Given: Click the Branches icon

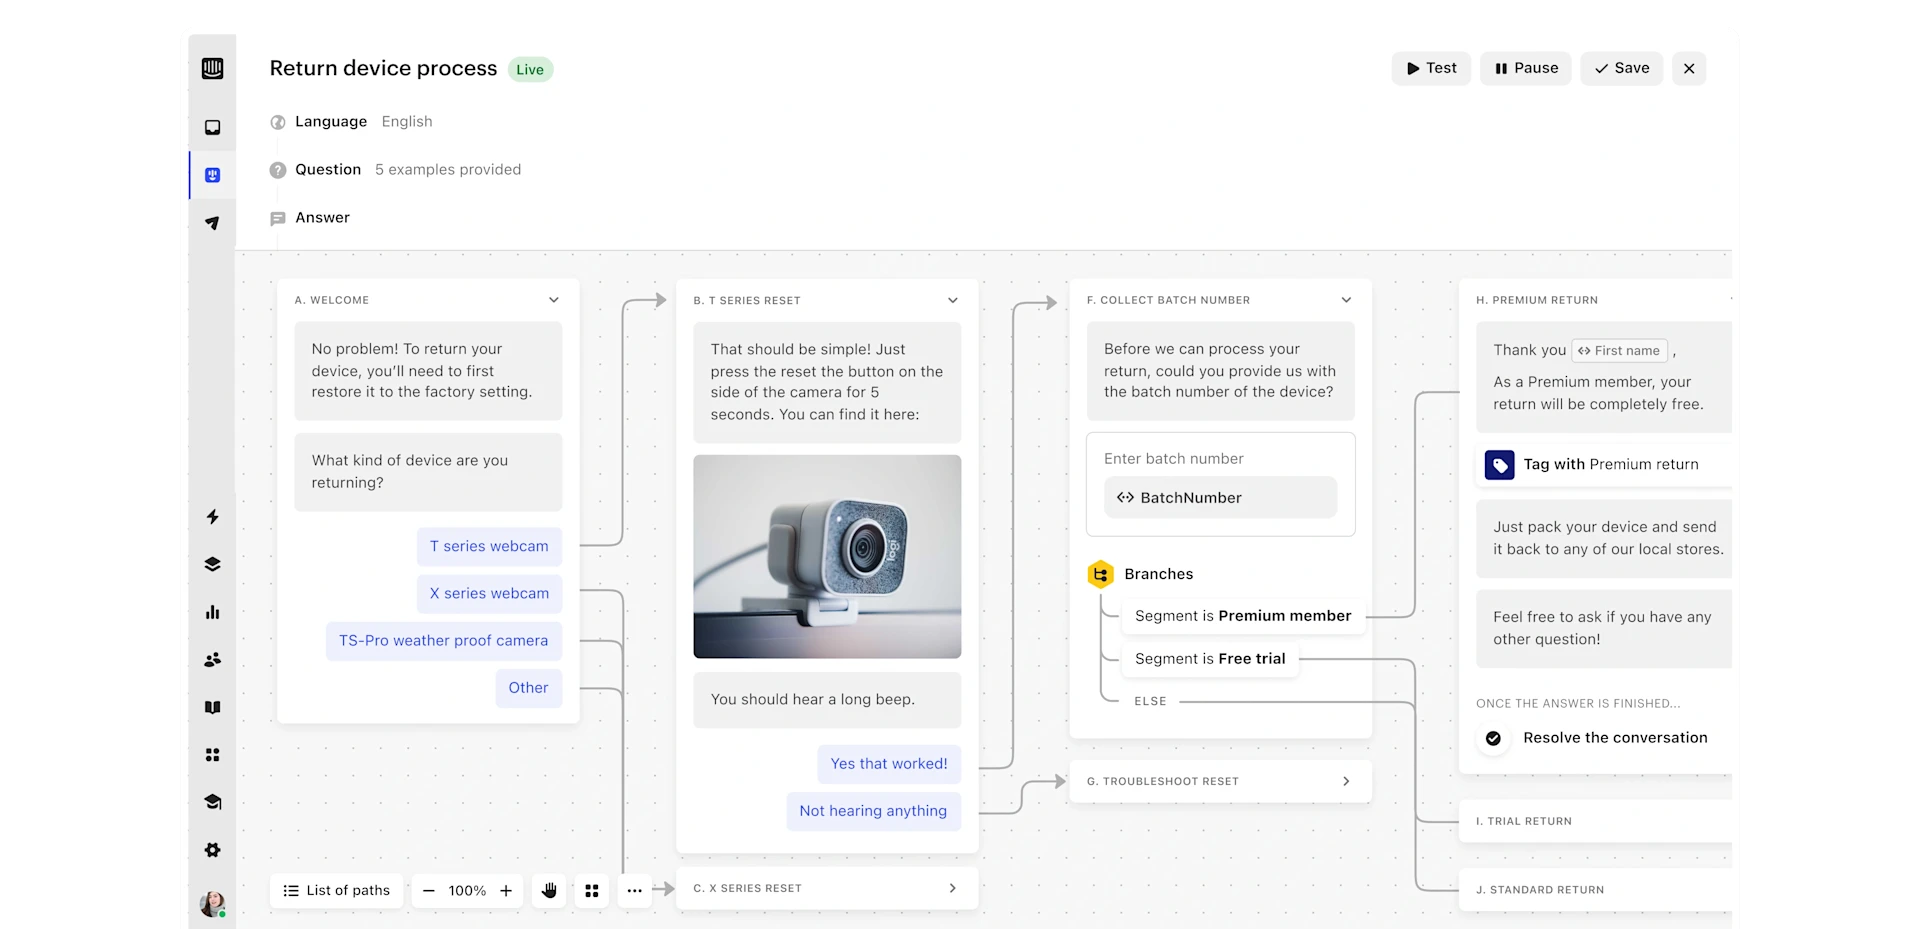Looking at the screenshot, I should 1101,574.
